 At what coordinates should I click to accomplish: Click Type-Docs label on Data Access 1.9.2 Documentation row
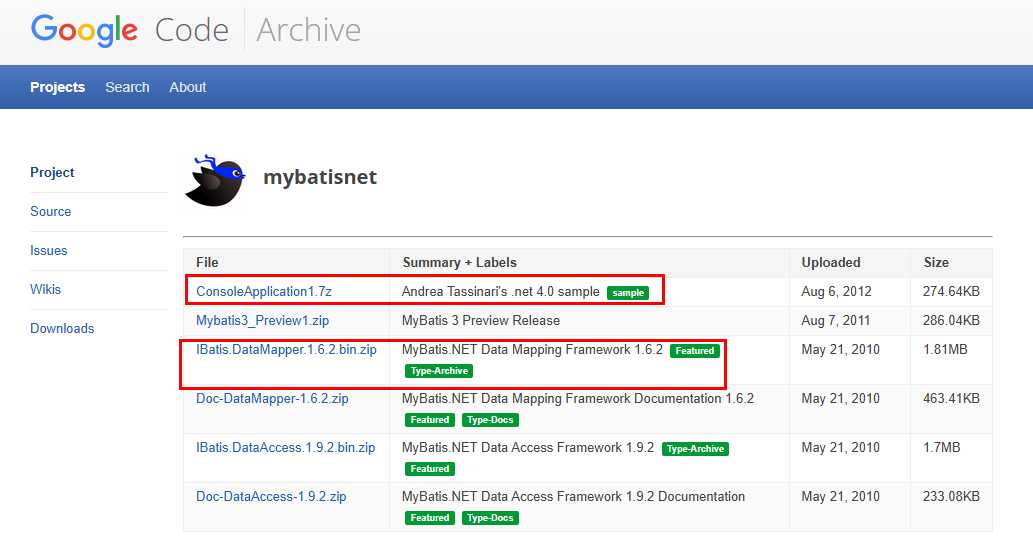coord(490,518)
